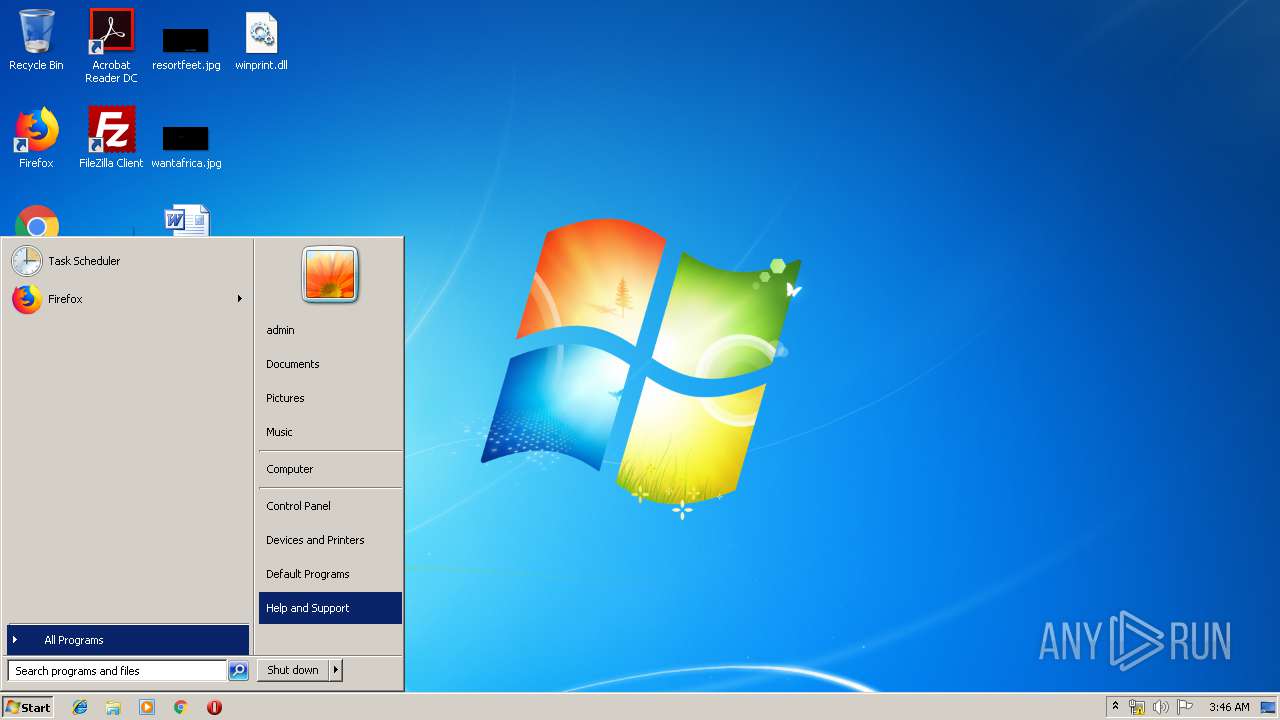The image size is (1280, 720).
Task: Open the Recycle Bin desktop icon
Action: pos(36,40)
